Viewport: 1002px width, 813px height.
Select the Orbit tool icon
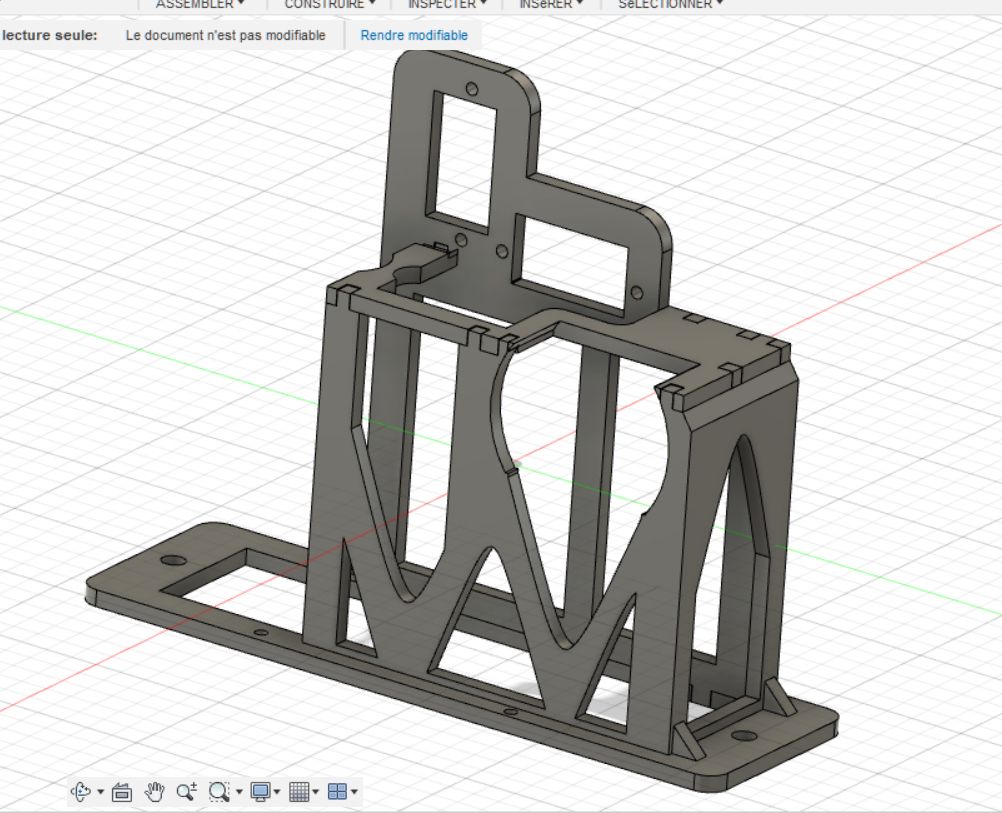pyautogui.click(x=81, y=791)
